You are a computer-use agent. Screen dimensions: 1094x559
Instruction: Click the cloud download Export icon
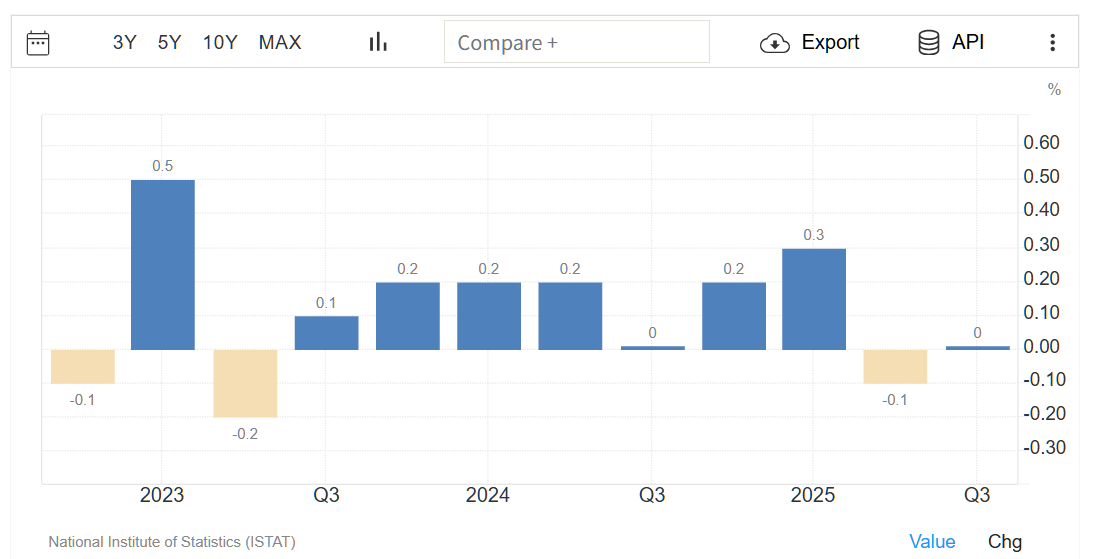click(775, 43)
